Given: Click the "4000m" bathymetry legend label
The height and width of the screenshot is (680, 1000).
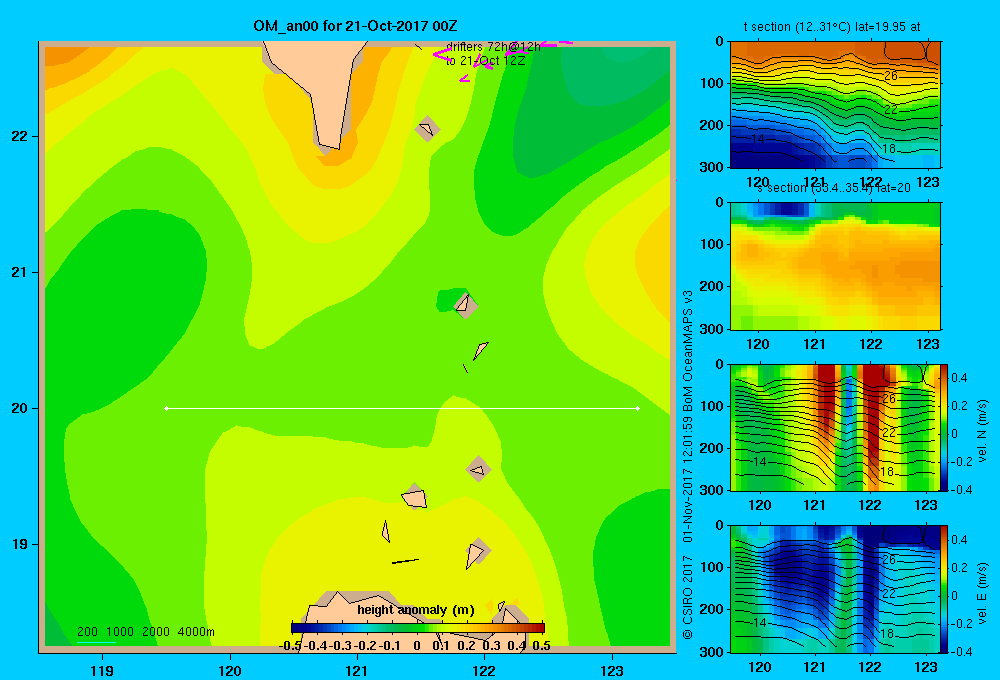Looking at the screenshot, I should click(x=196, y=632).
